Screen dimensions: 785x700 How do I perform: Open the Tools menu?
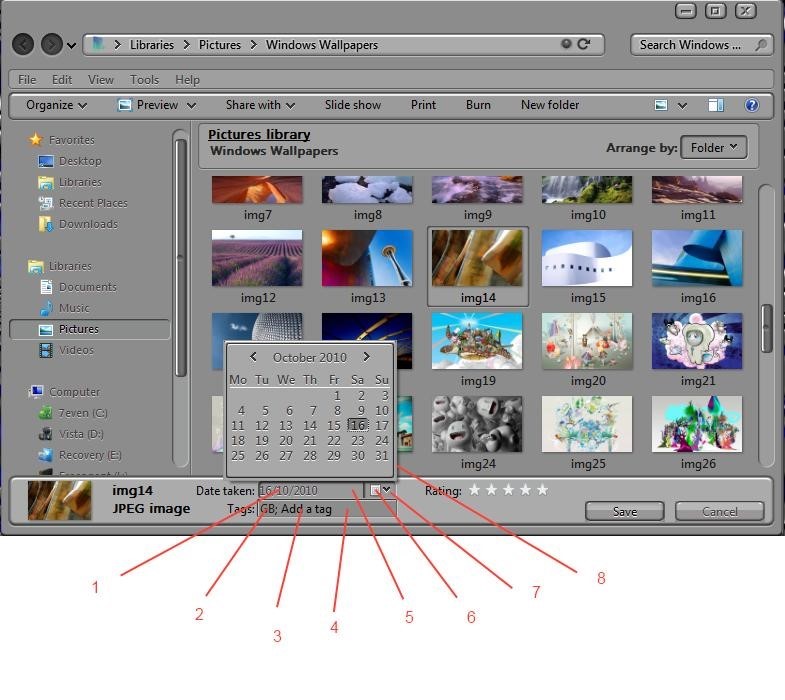(144, 80)
